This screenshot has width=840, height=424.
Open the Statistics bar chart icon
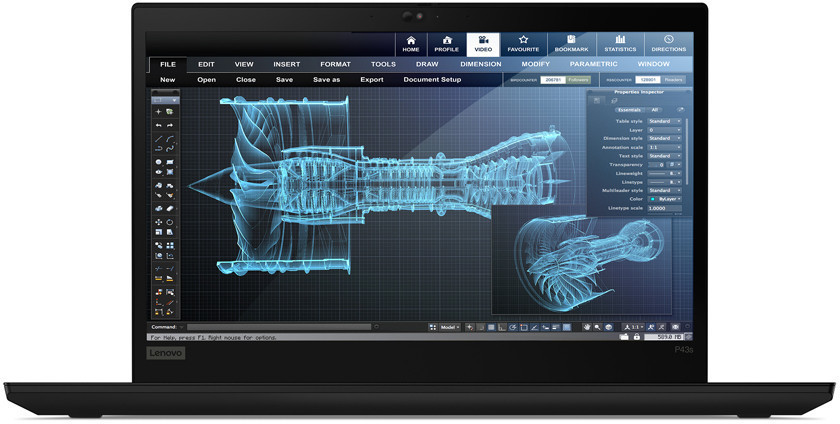tap(620, 39)
